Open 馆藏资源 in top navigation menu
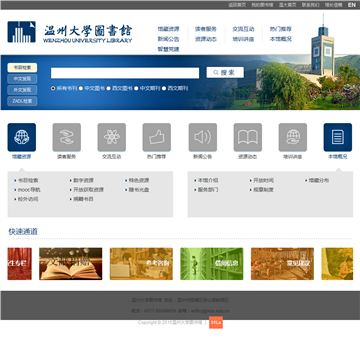This screenshot has height=360, width=360. [x=168, y=29]
